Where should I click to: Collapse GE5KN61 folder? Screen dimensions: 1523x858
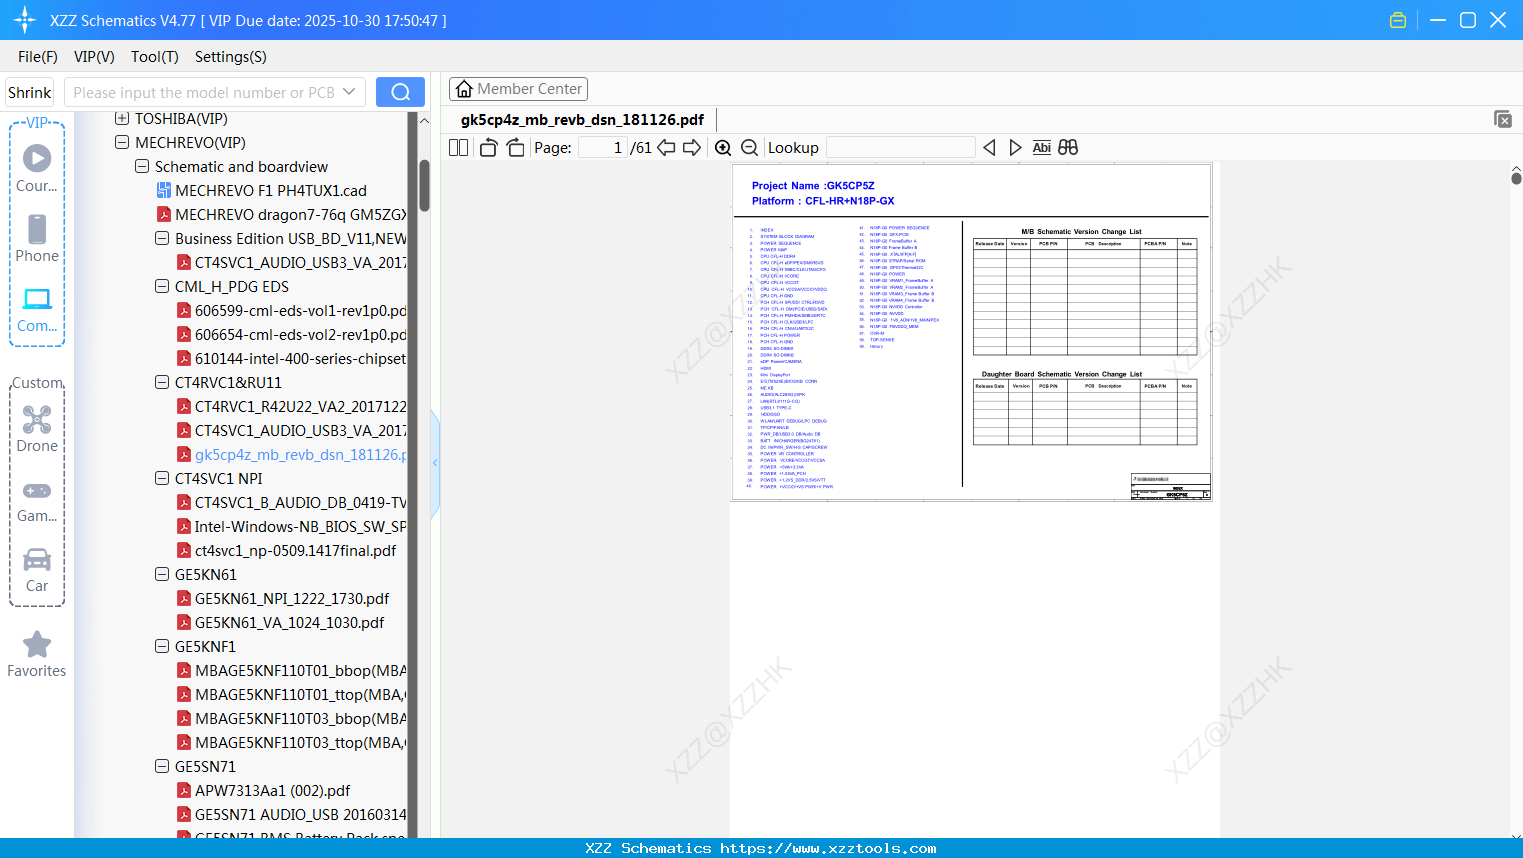click(x=162, y=575)
